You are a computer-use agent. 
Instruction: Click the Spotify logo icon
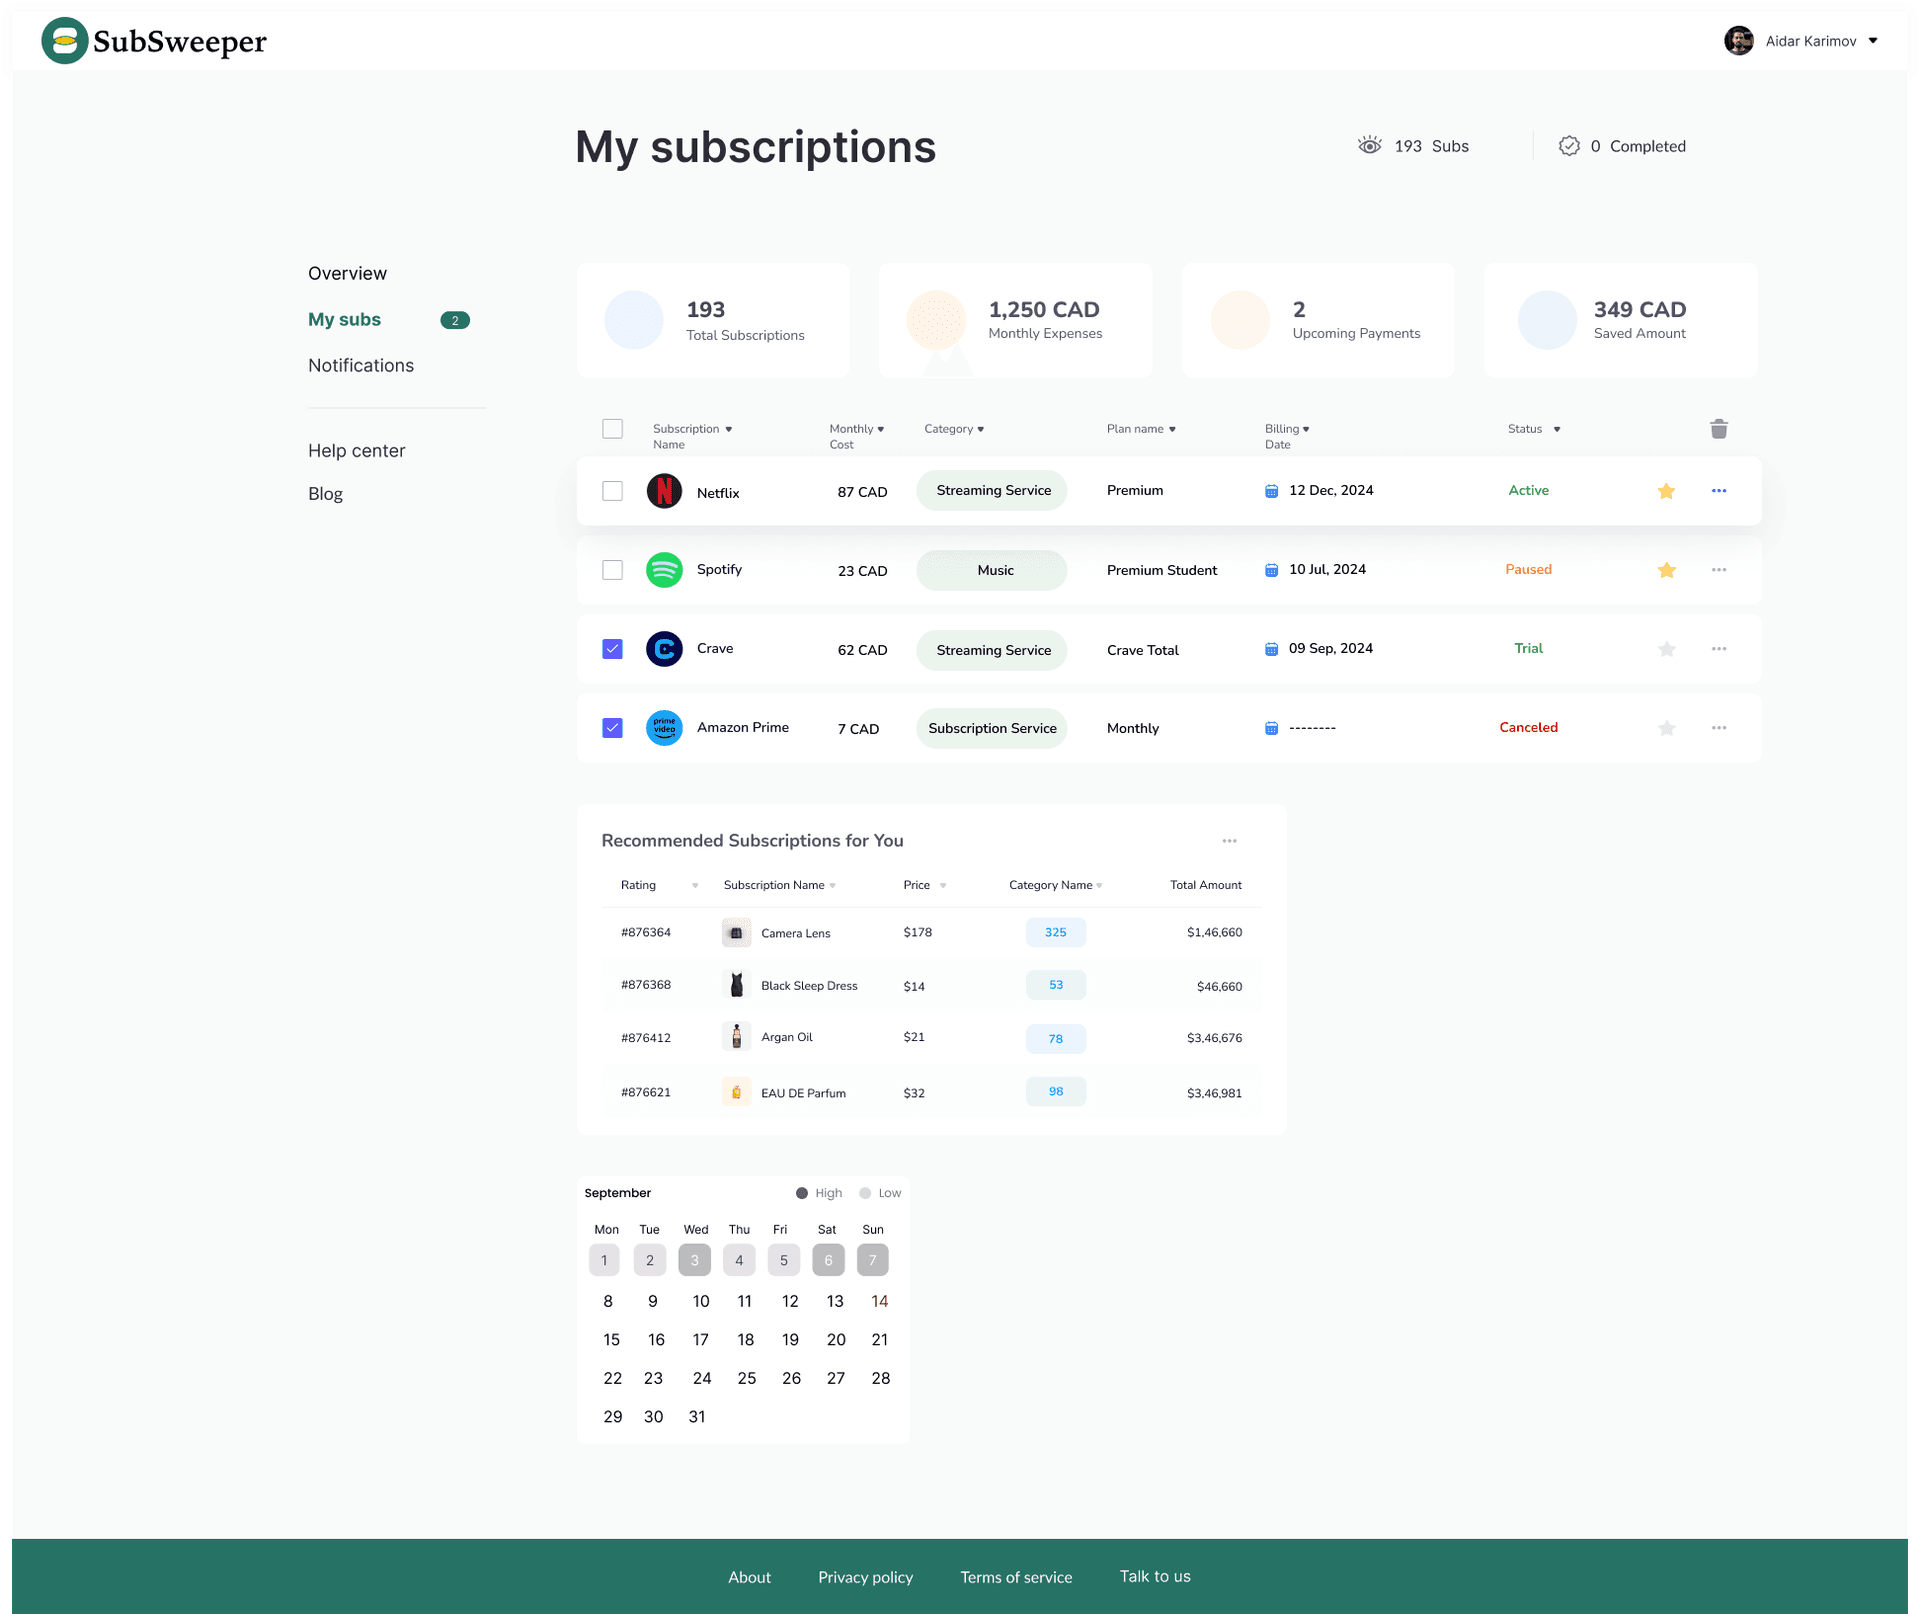pyautogui.click(x=664, y=570)
